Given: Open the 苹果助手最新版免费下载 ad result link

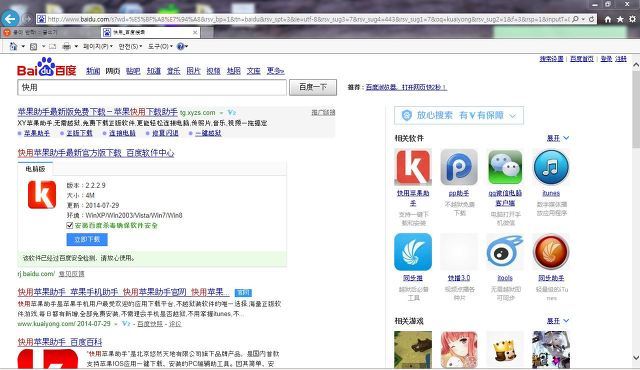Looking at the screenshot, I should point(98,112).
